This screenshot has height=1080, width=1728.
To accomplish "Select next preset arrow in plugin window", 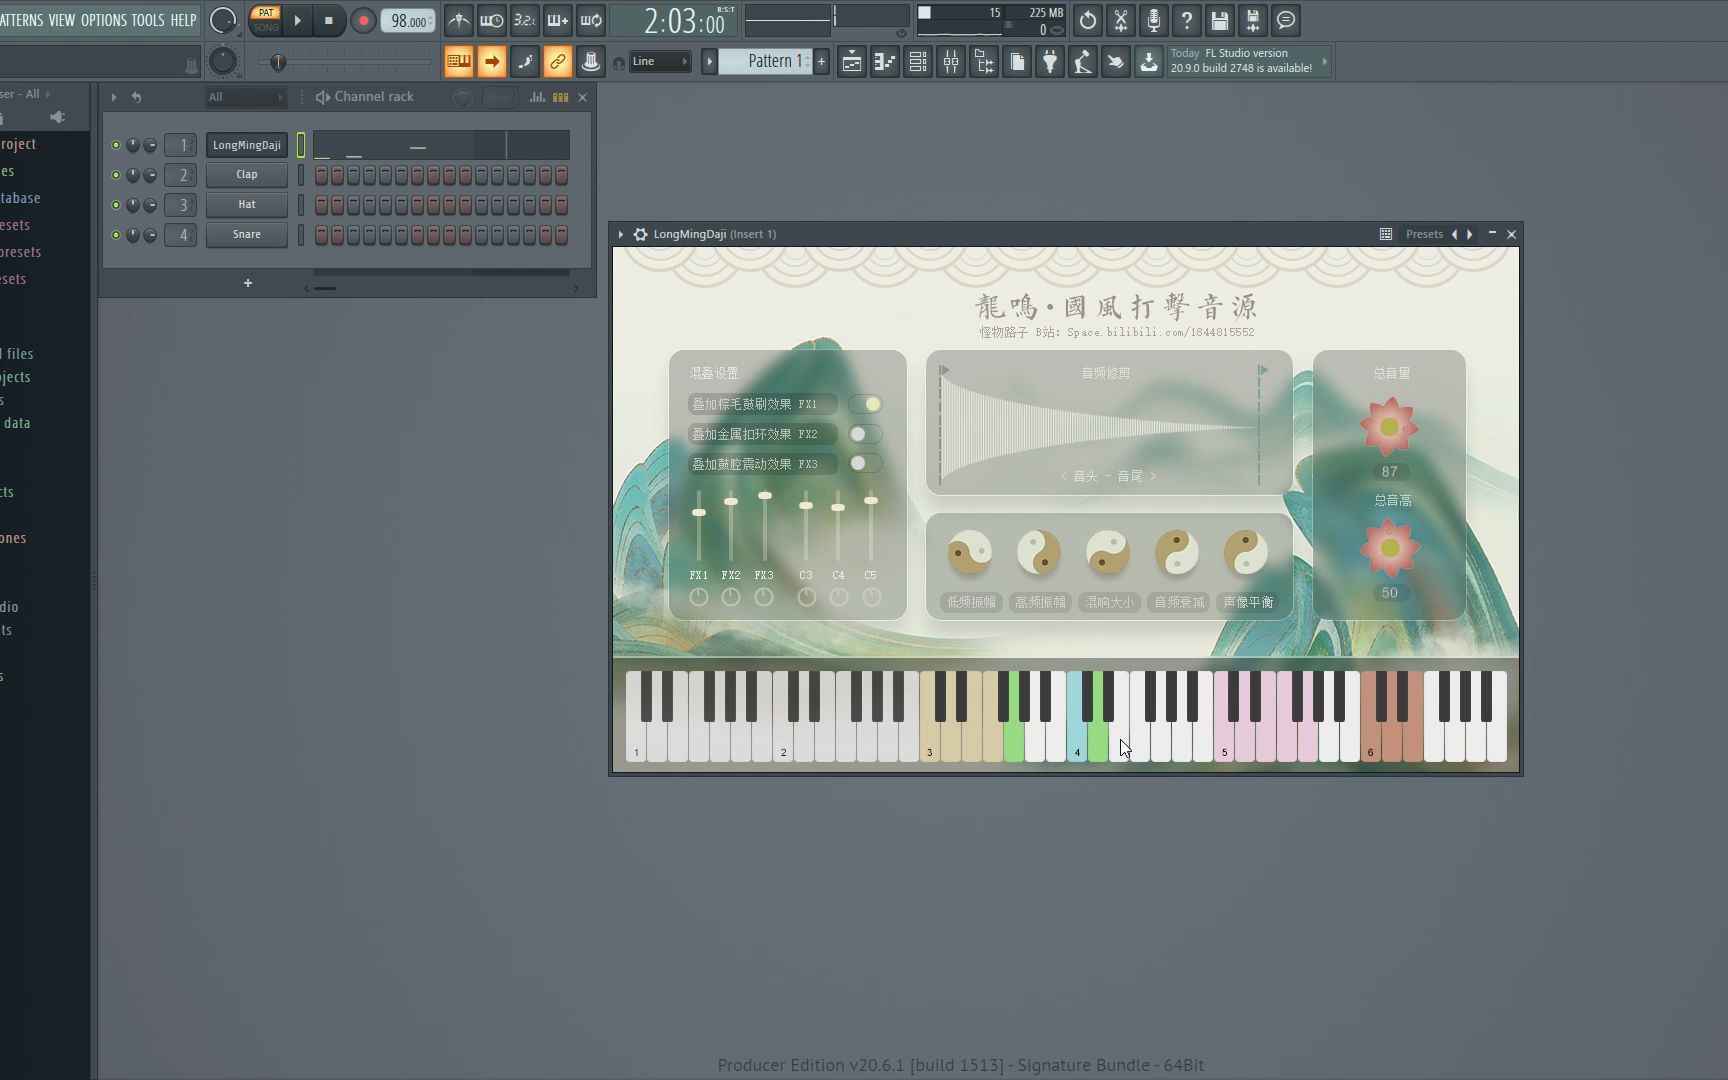I will (x=1470, y=234).
